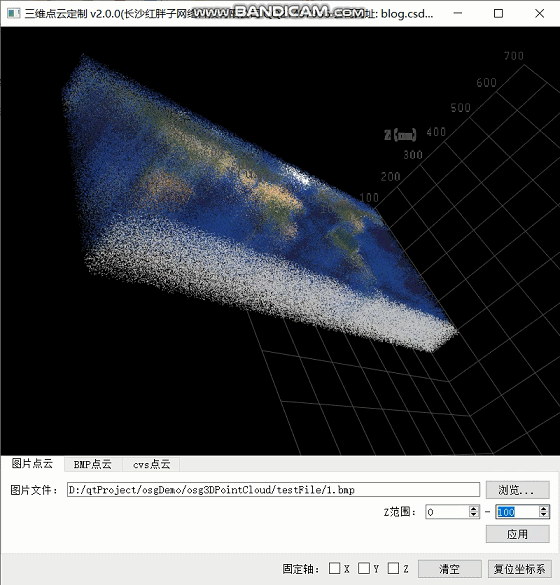This screenshot has height=585, width=560.
Task: Click the 清空 clear button
Action: coord(450,569)
